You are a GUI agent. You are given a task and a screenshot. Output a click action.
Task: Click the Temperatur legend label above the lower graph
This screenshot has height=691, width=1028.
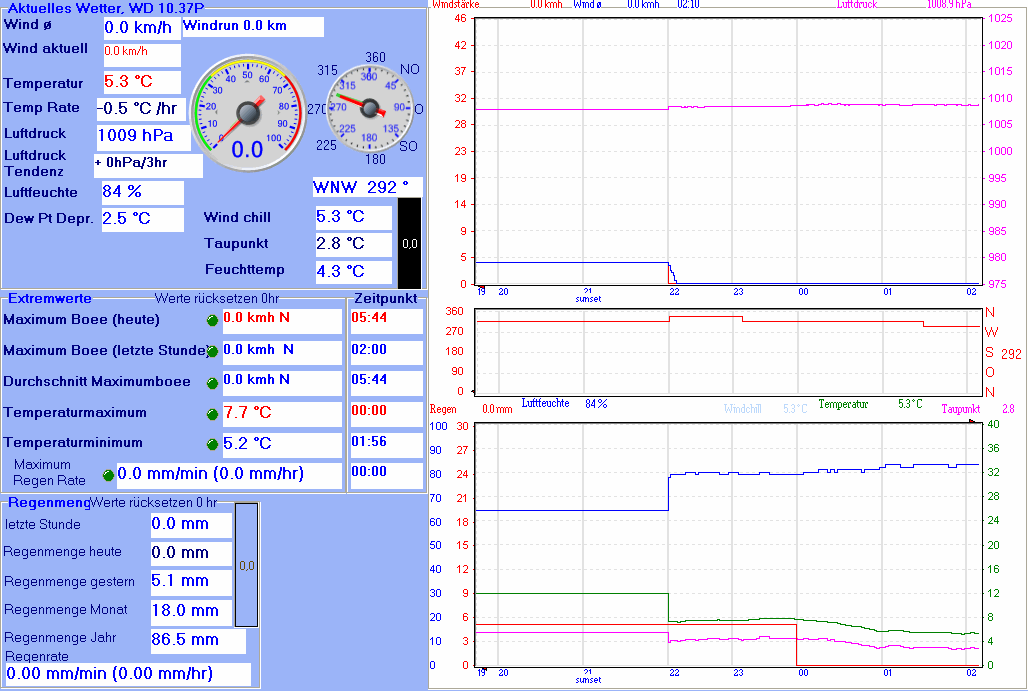tap(843, 404)
